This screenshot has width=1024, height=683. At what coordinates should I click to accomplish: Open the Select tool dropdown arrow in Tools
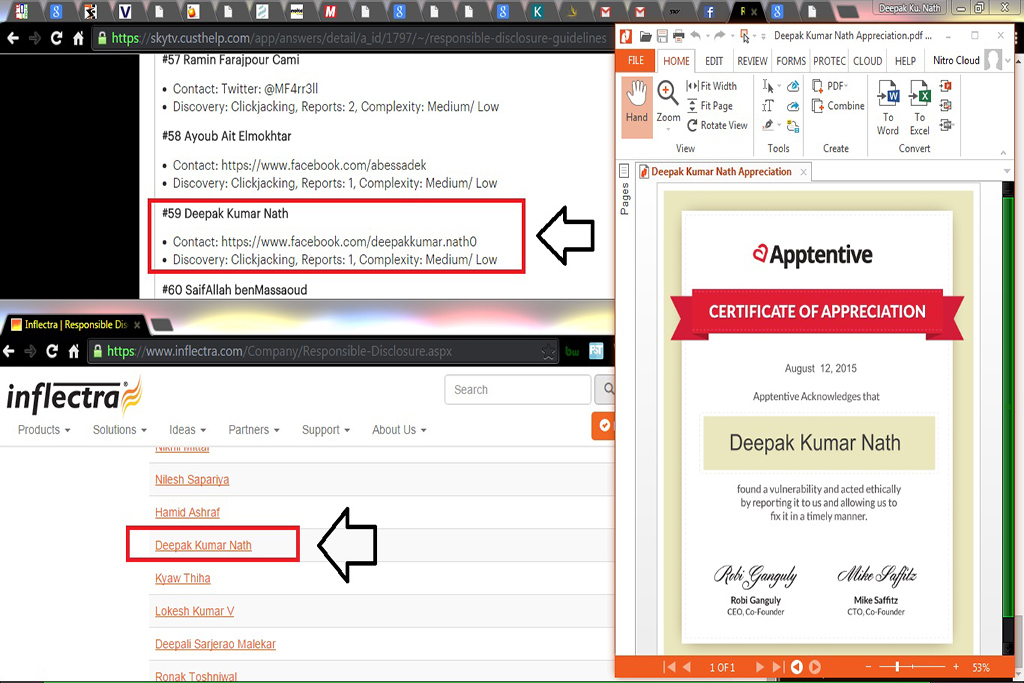778,87
